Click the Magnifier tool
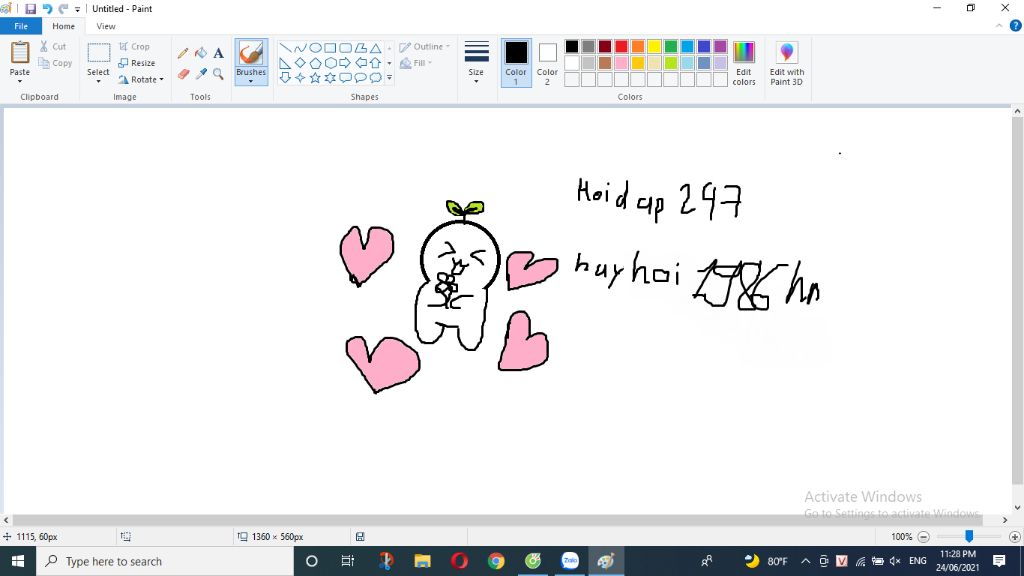The height and width of the screenshot is (576, 1024). click(x=218, y=74)
